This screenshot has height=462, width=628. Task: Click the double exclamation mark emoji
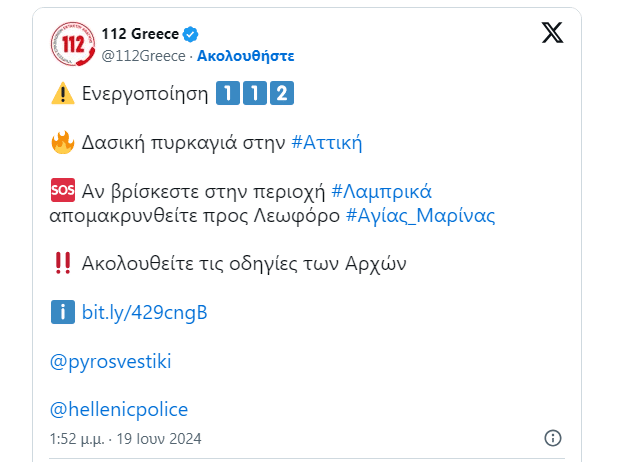point(62,263)
